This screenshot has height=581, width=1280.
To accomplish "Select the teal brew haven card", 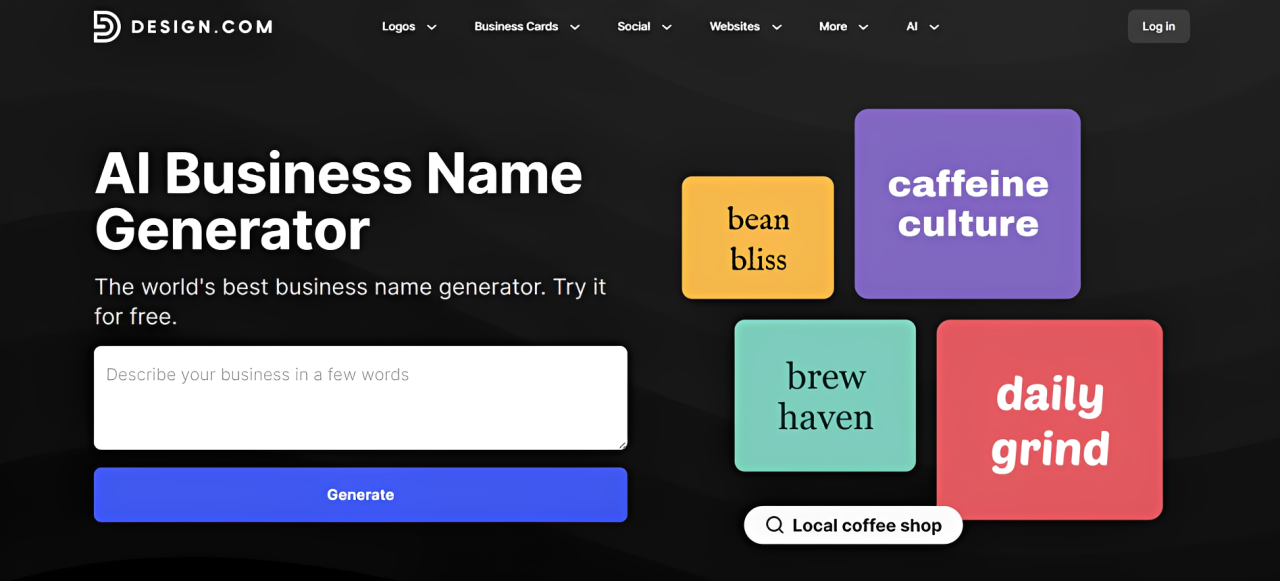I will tap(825, 396).
